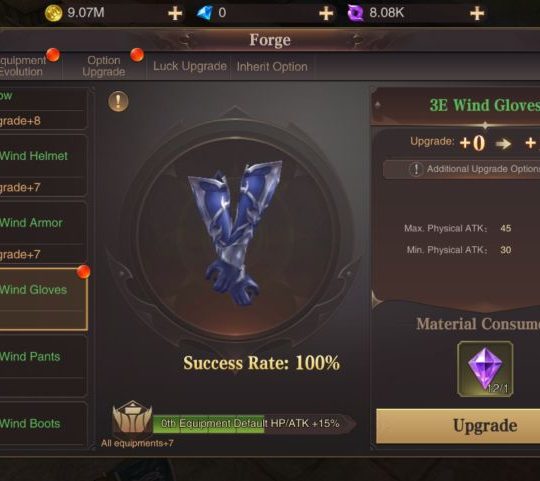This screenshot has width=540, height=481.
Task: Select the purple gem material slot
Action: click(485, 369)
